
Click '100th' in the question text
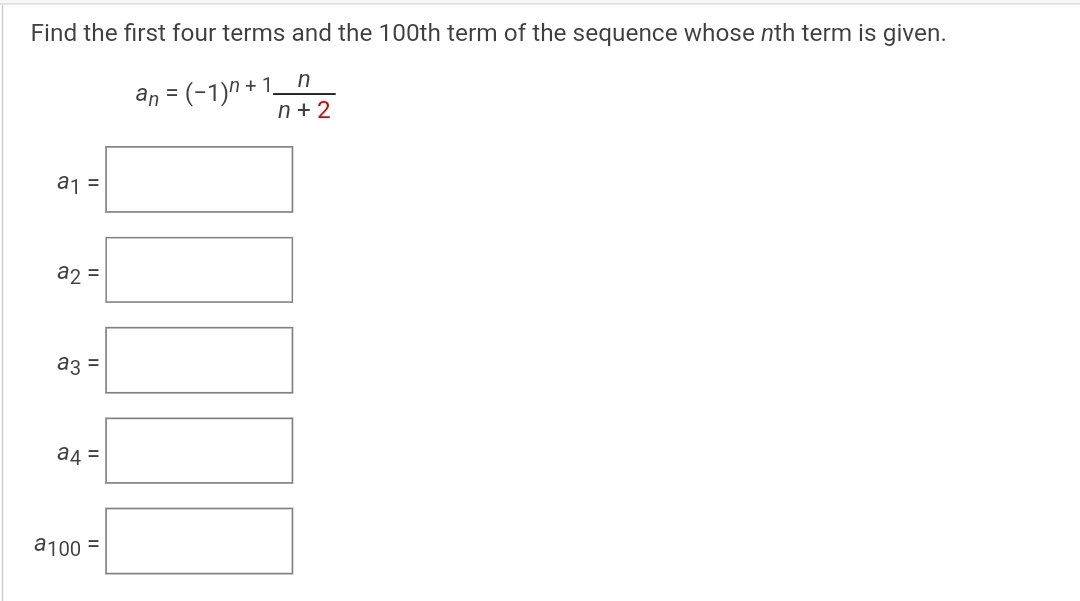coord(409,33)
